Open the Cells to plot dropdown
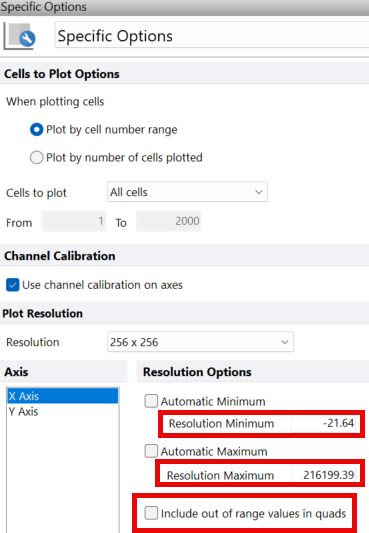 point(187,192)
